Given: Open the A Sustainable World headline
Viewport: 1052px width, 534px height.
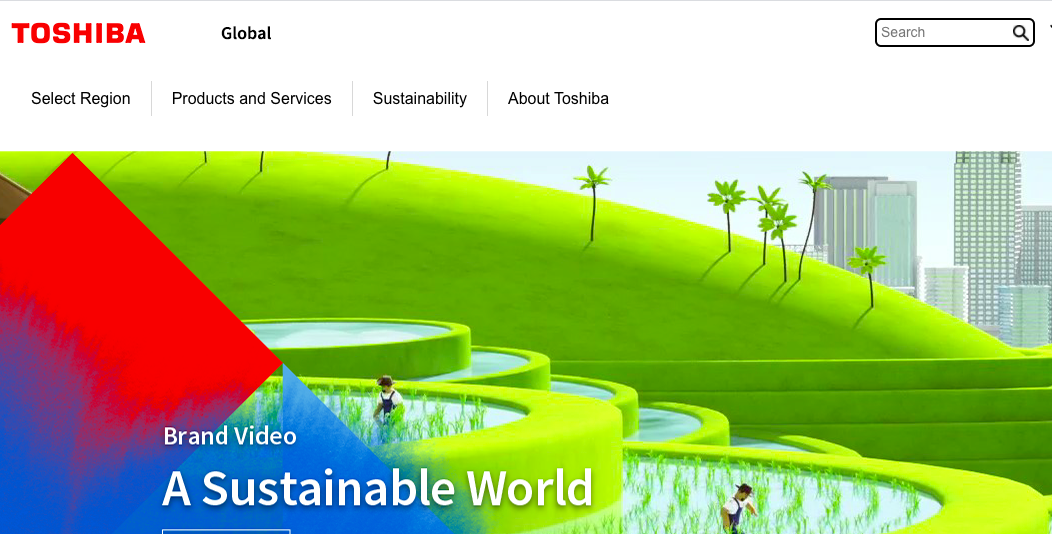Looking at the screenshot, I should [x=378, y=488].
